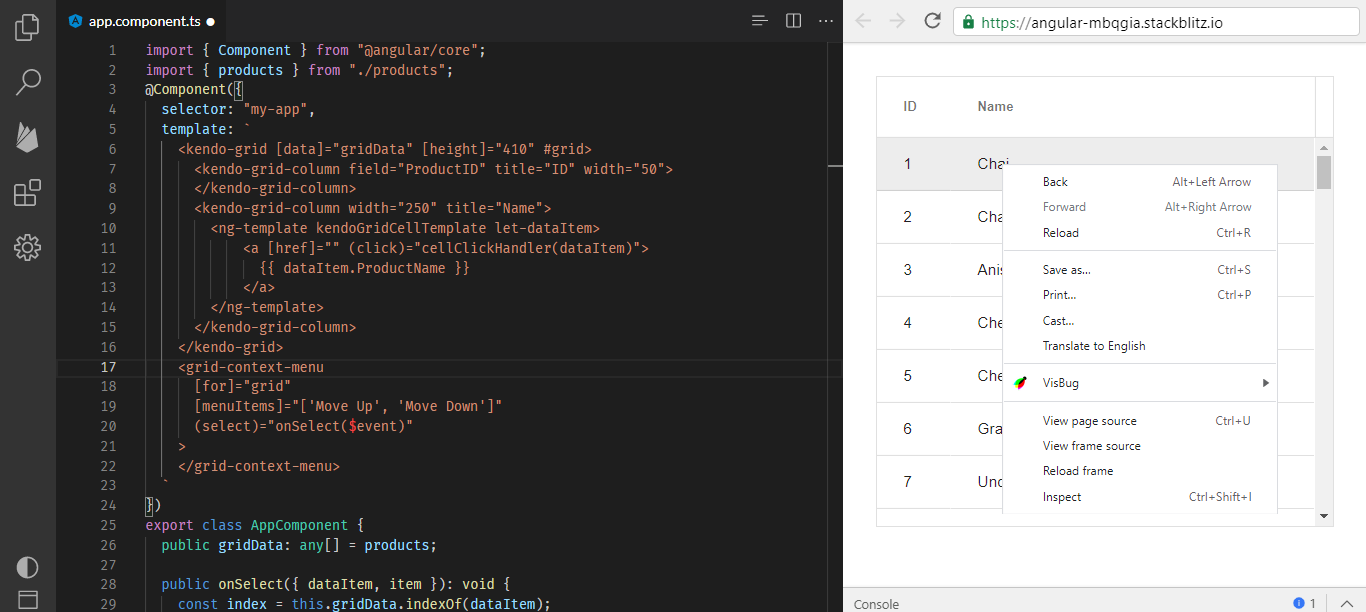
Task: Click the Name column header
Action: click(995, 107)
